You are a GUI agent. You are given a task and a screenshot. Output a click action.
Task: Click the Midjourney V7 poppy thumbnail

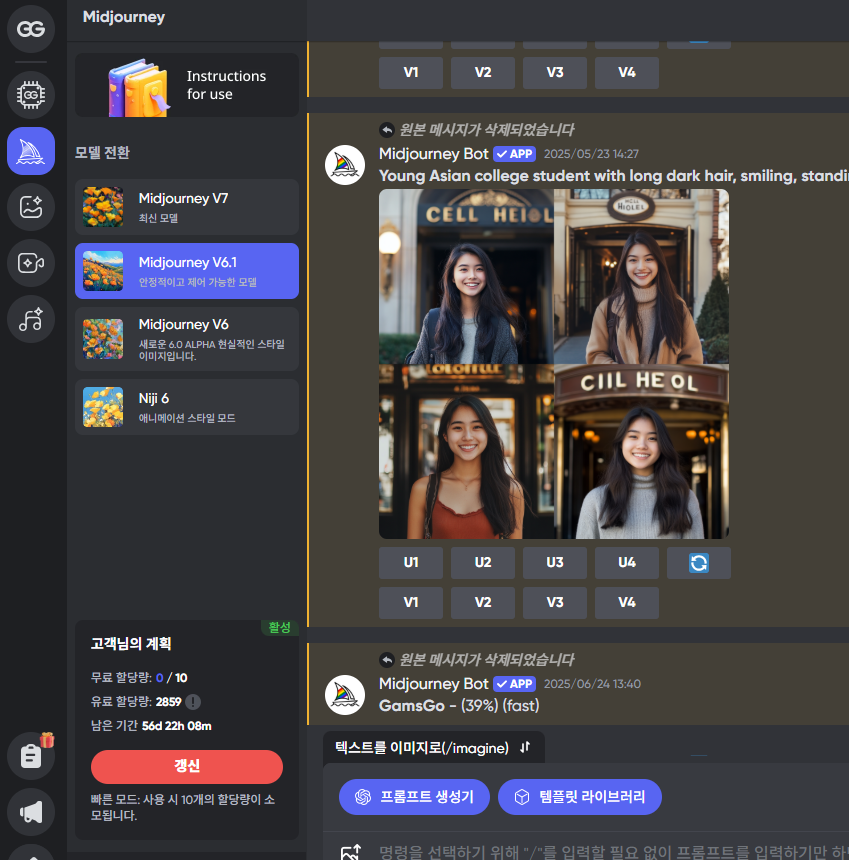(x=103, y=207)
